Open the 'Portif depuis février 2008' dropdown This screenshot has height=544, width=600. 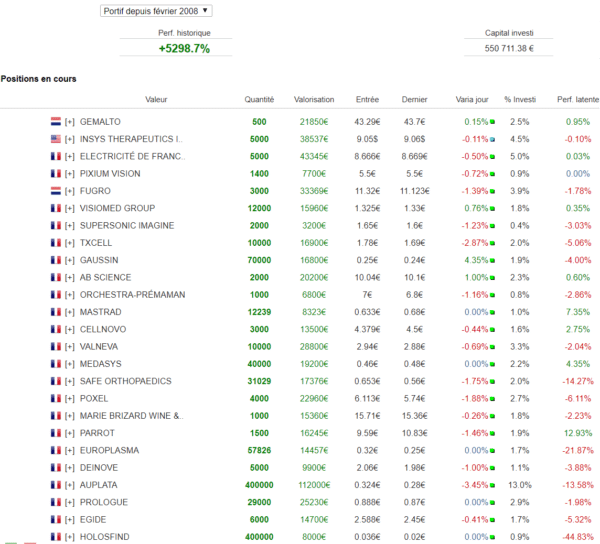pos(156,10)
